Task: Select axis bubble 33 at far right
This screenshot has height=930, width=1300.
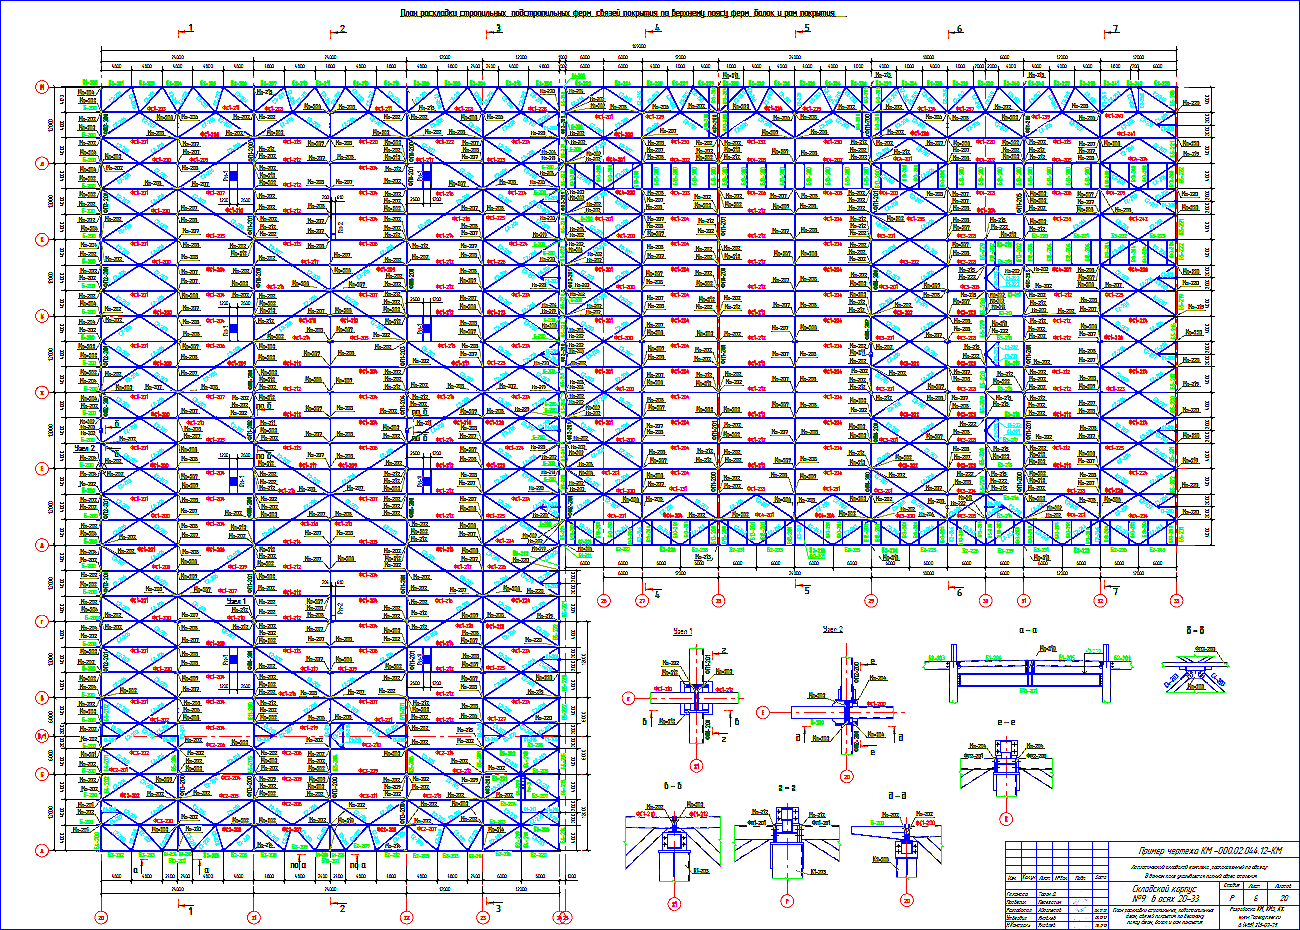Action: [x=1177, y=601]
